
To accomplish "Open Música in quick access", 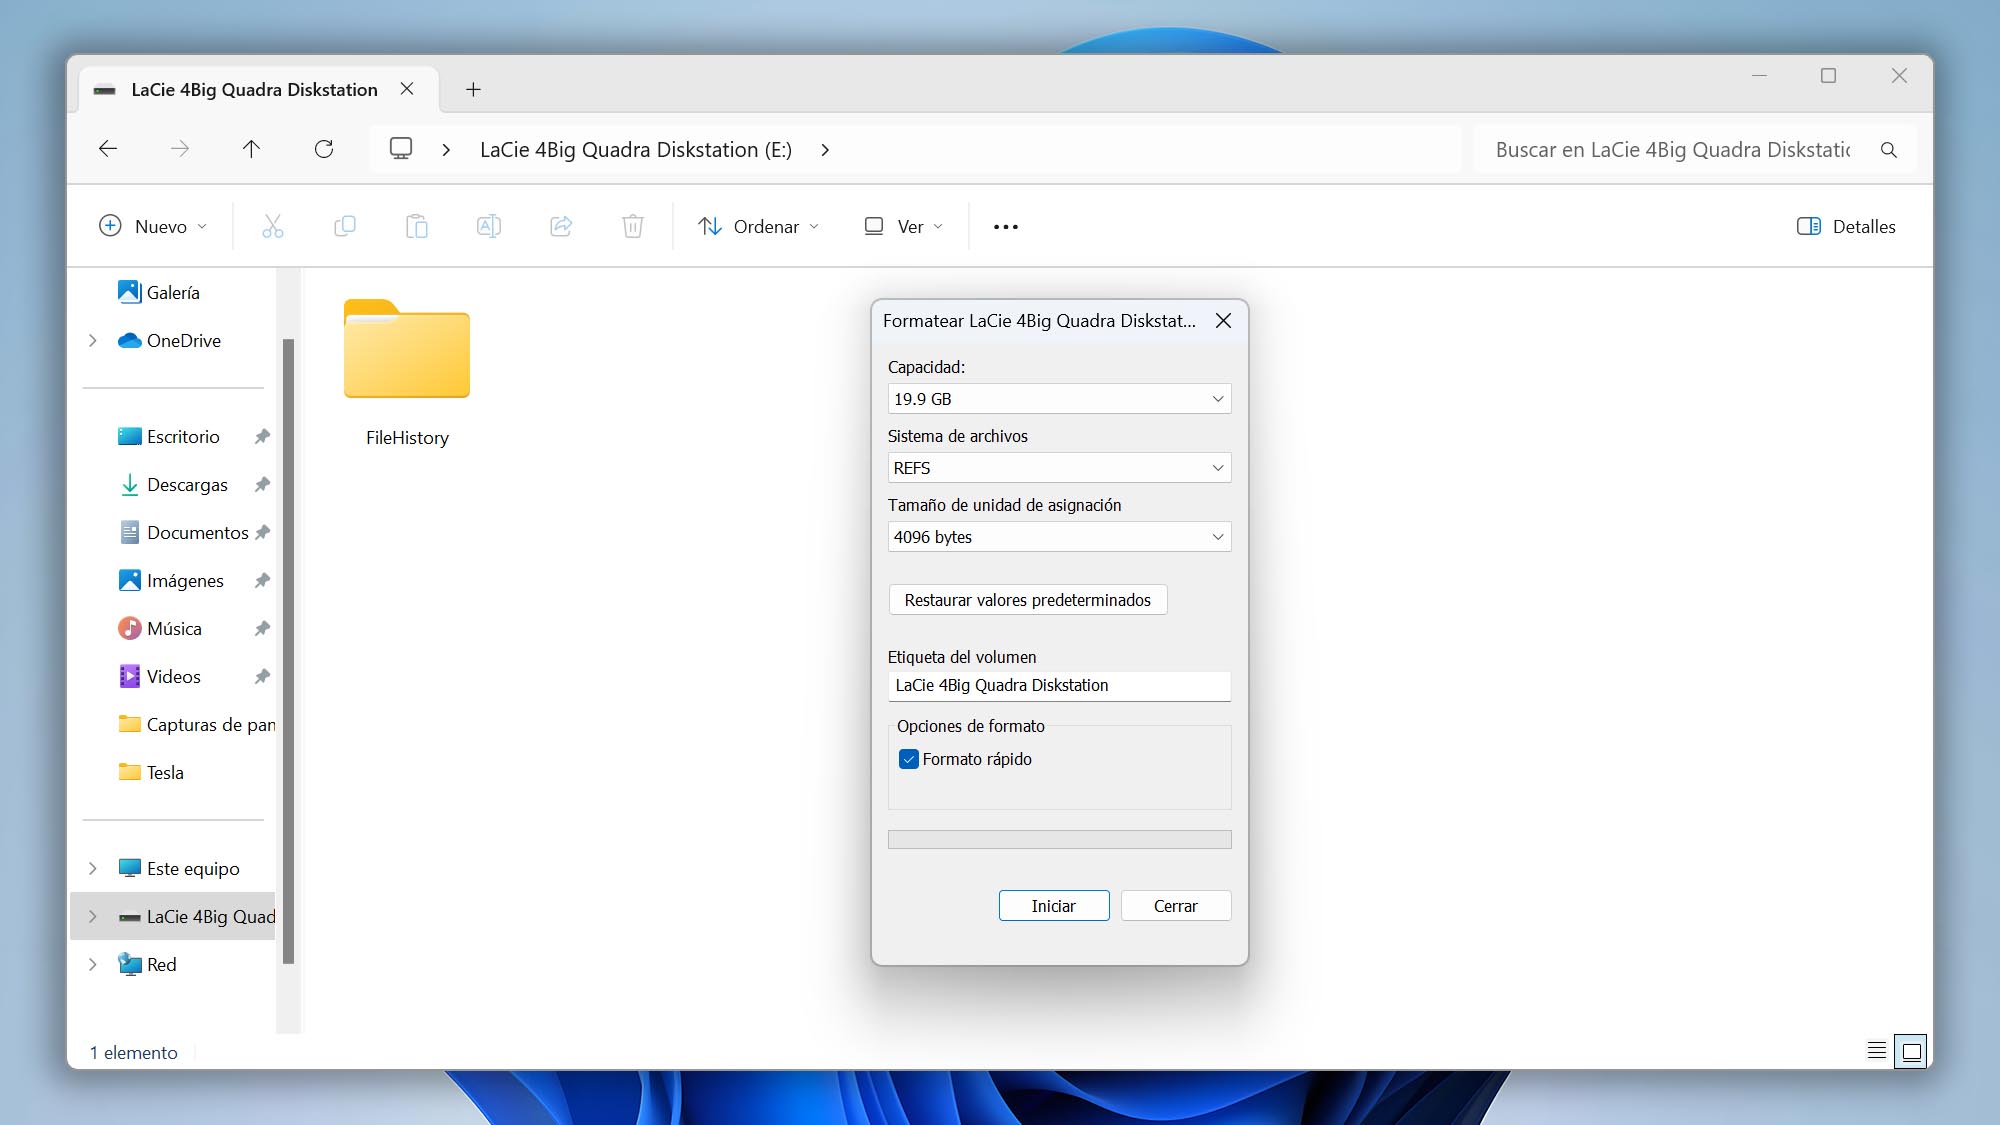I will tap(174, 629).
